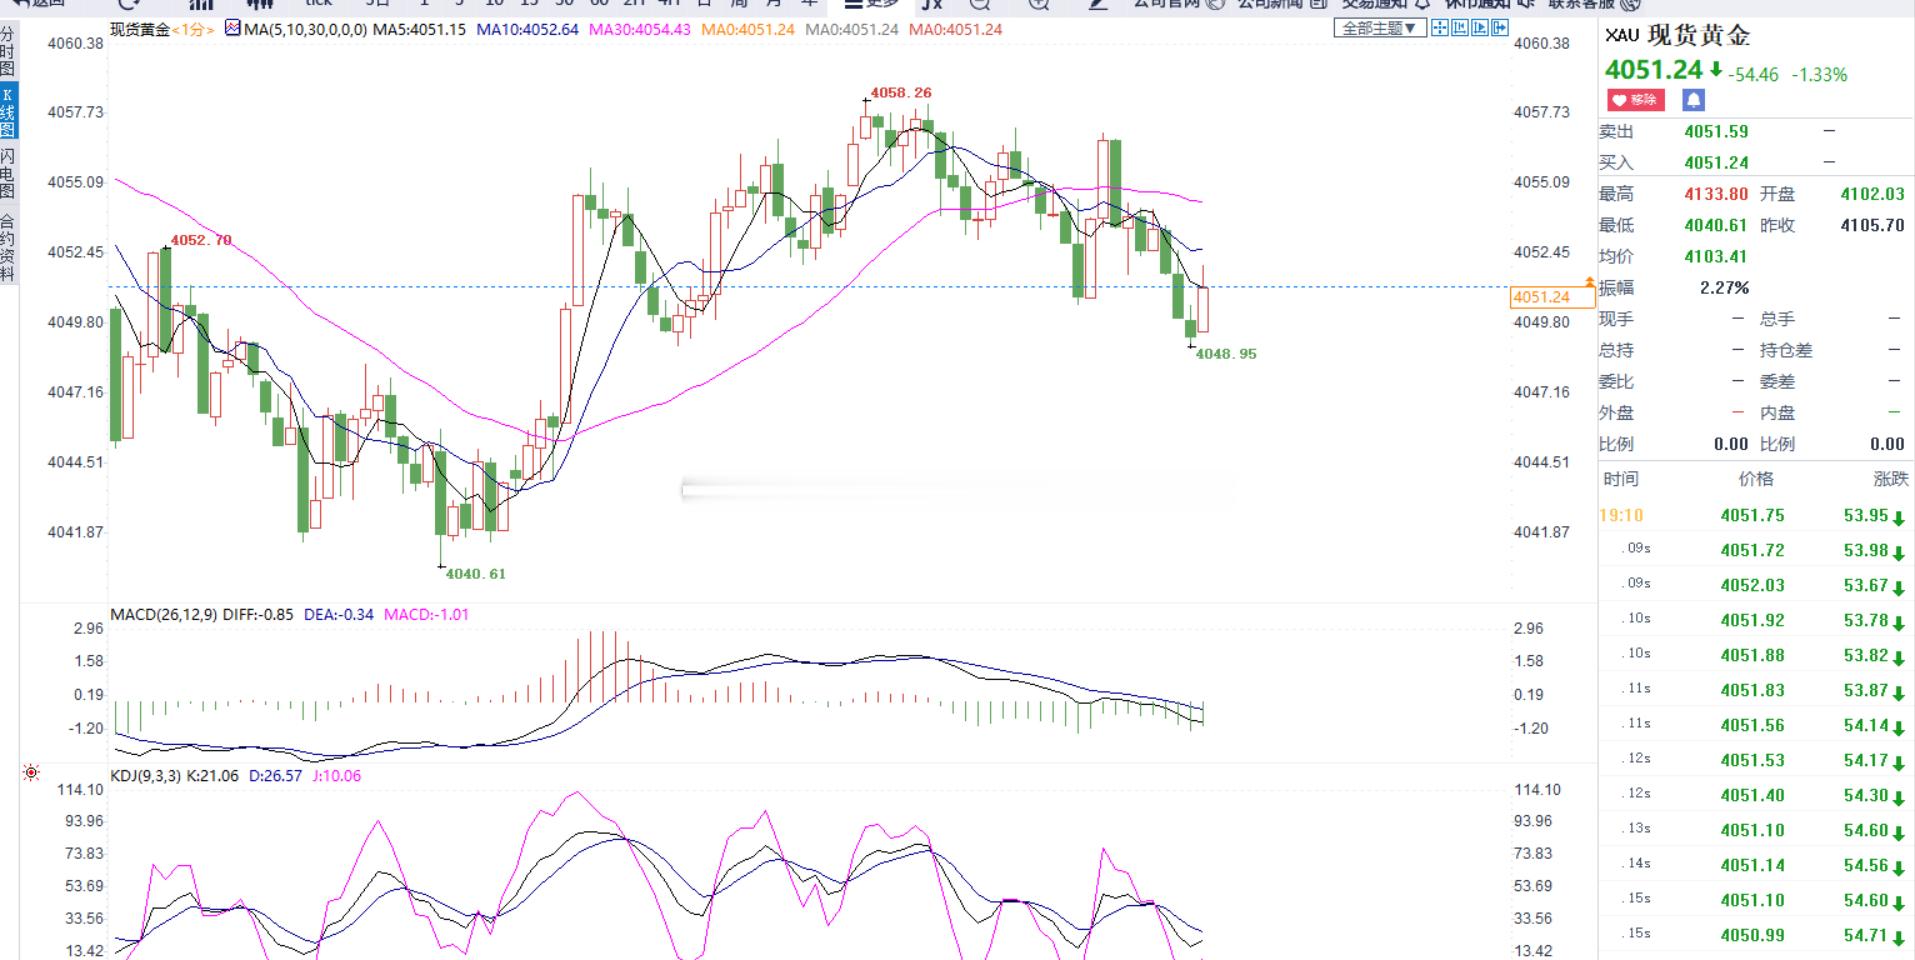Select the tick row priced 4051.92
The height and width of the screenshot is (960, 1915).
[1756, 620]
